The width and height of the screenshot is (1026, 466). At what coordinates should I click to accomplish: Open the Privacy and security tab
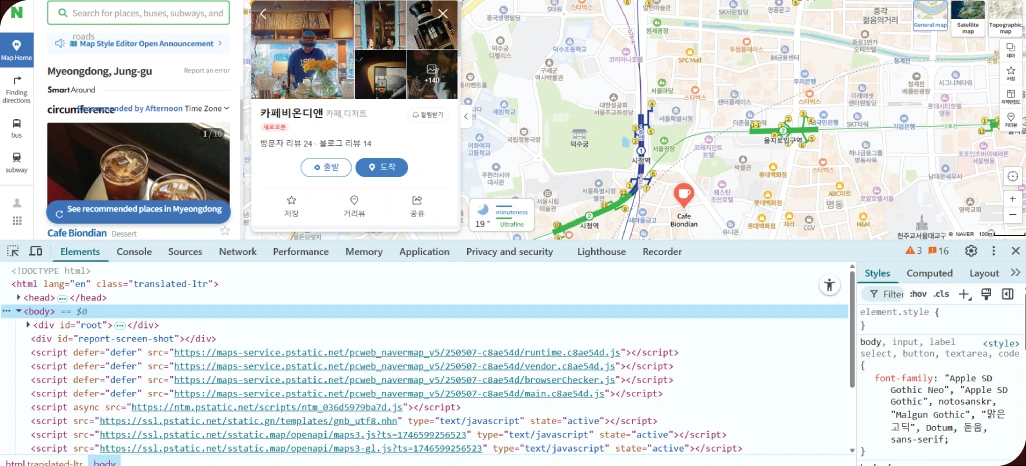pos(510,251)
